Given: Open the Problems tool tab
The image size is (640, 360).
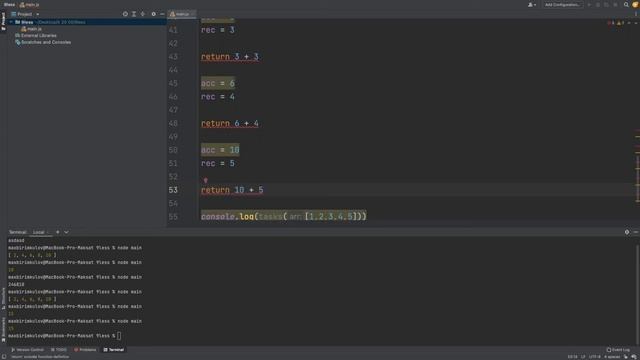Looking at the screenshot, I should point(85,349).
